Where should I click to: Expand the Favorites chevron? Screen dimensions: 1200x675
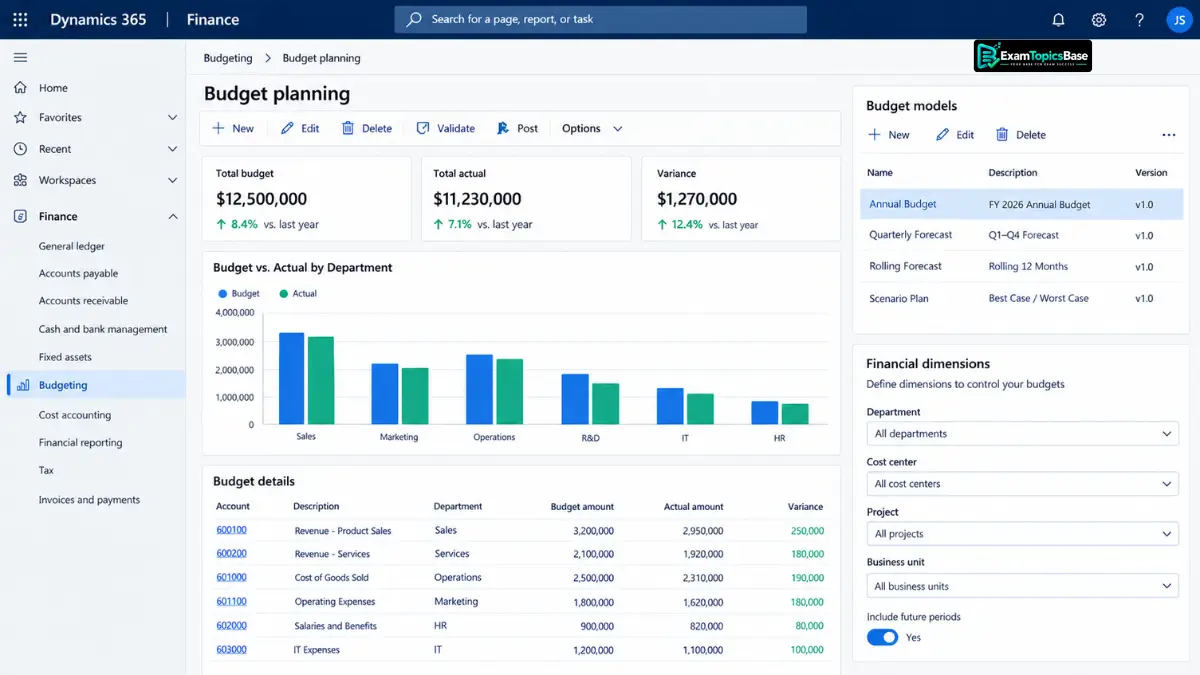[172, 117]
